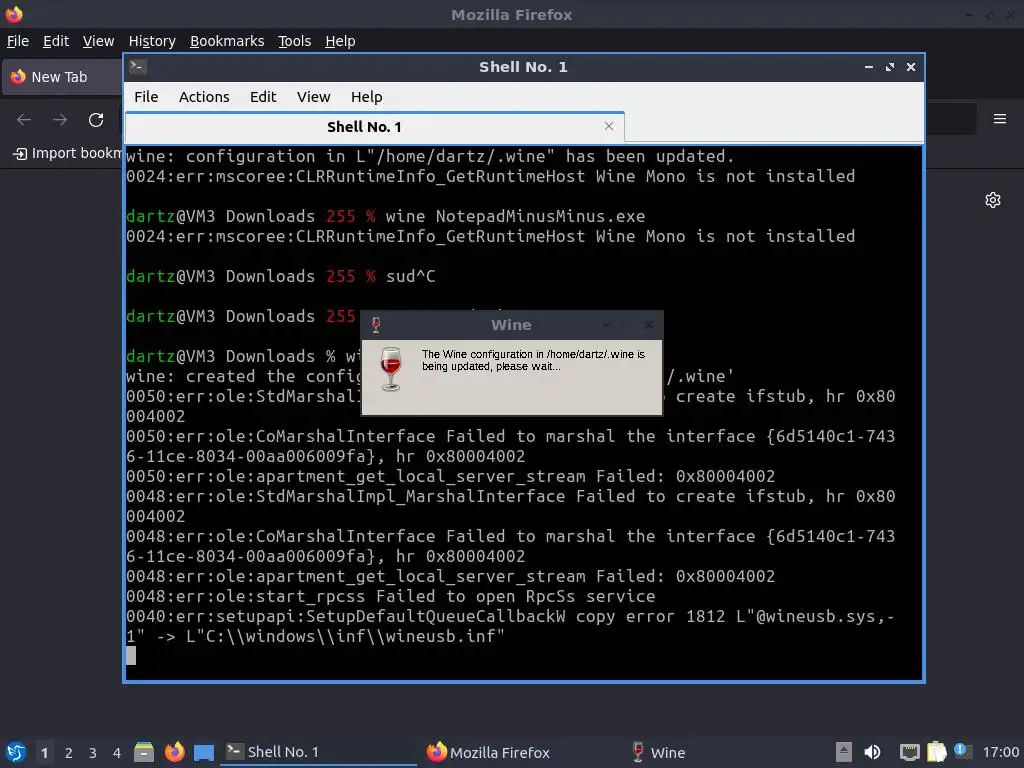The width and height of the screenshot is (1024, 768).
Task: Open file manager from taskbar launcher
Action: (144, 752)
